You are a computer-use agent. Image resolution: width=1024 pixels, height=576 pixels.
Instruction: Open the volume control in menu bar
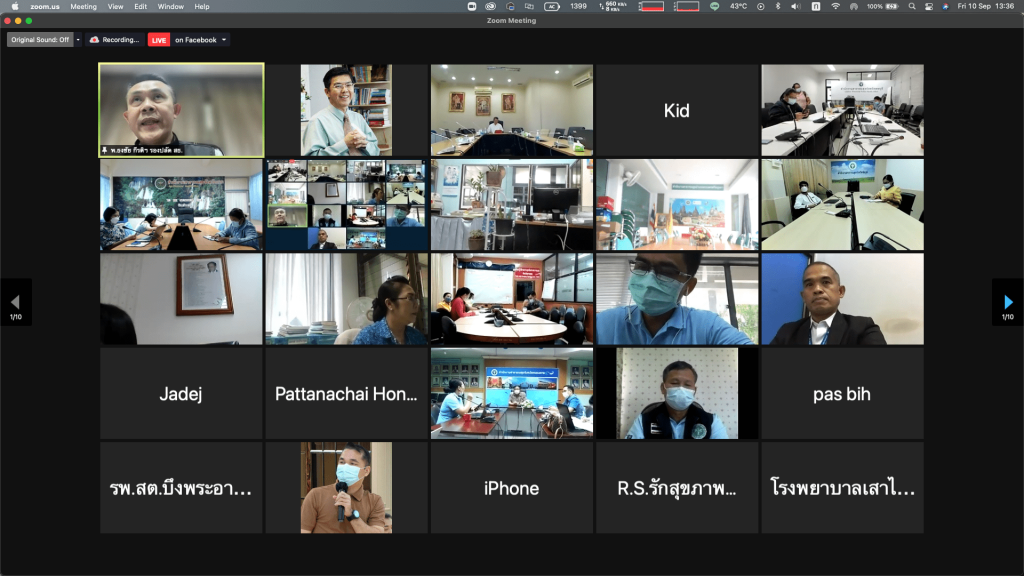click(x=796, y=6)
